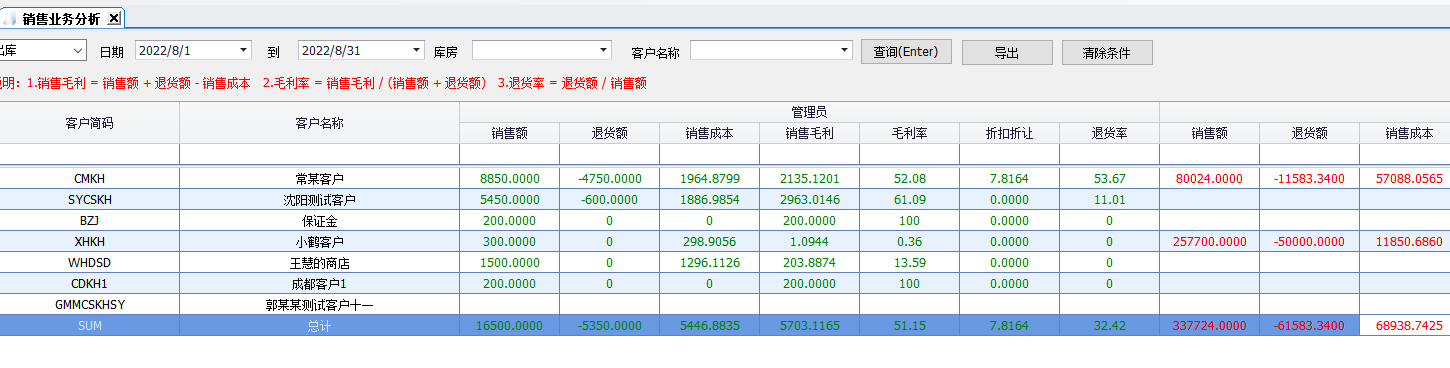This screenshot has height=368, width=1450.
Task: Click the 客户名称 column header
Action: tap(320, 122)
